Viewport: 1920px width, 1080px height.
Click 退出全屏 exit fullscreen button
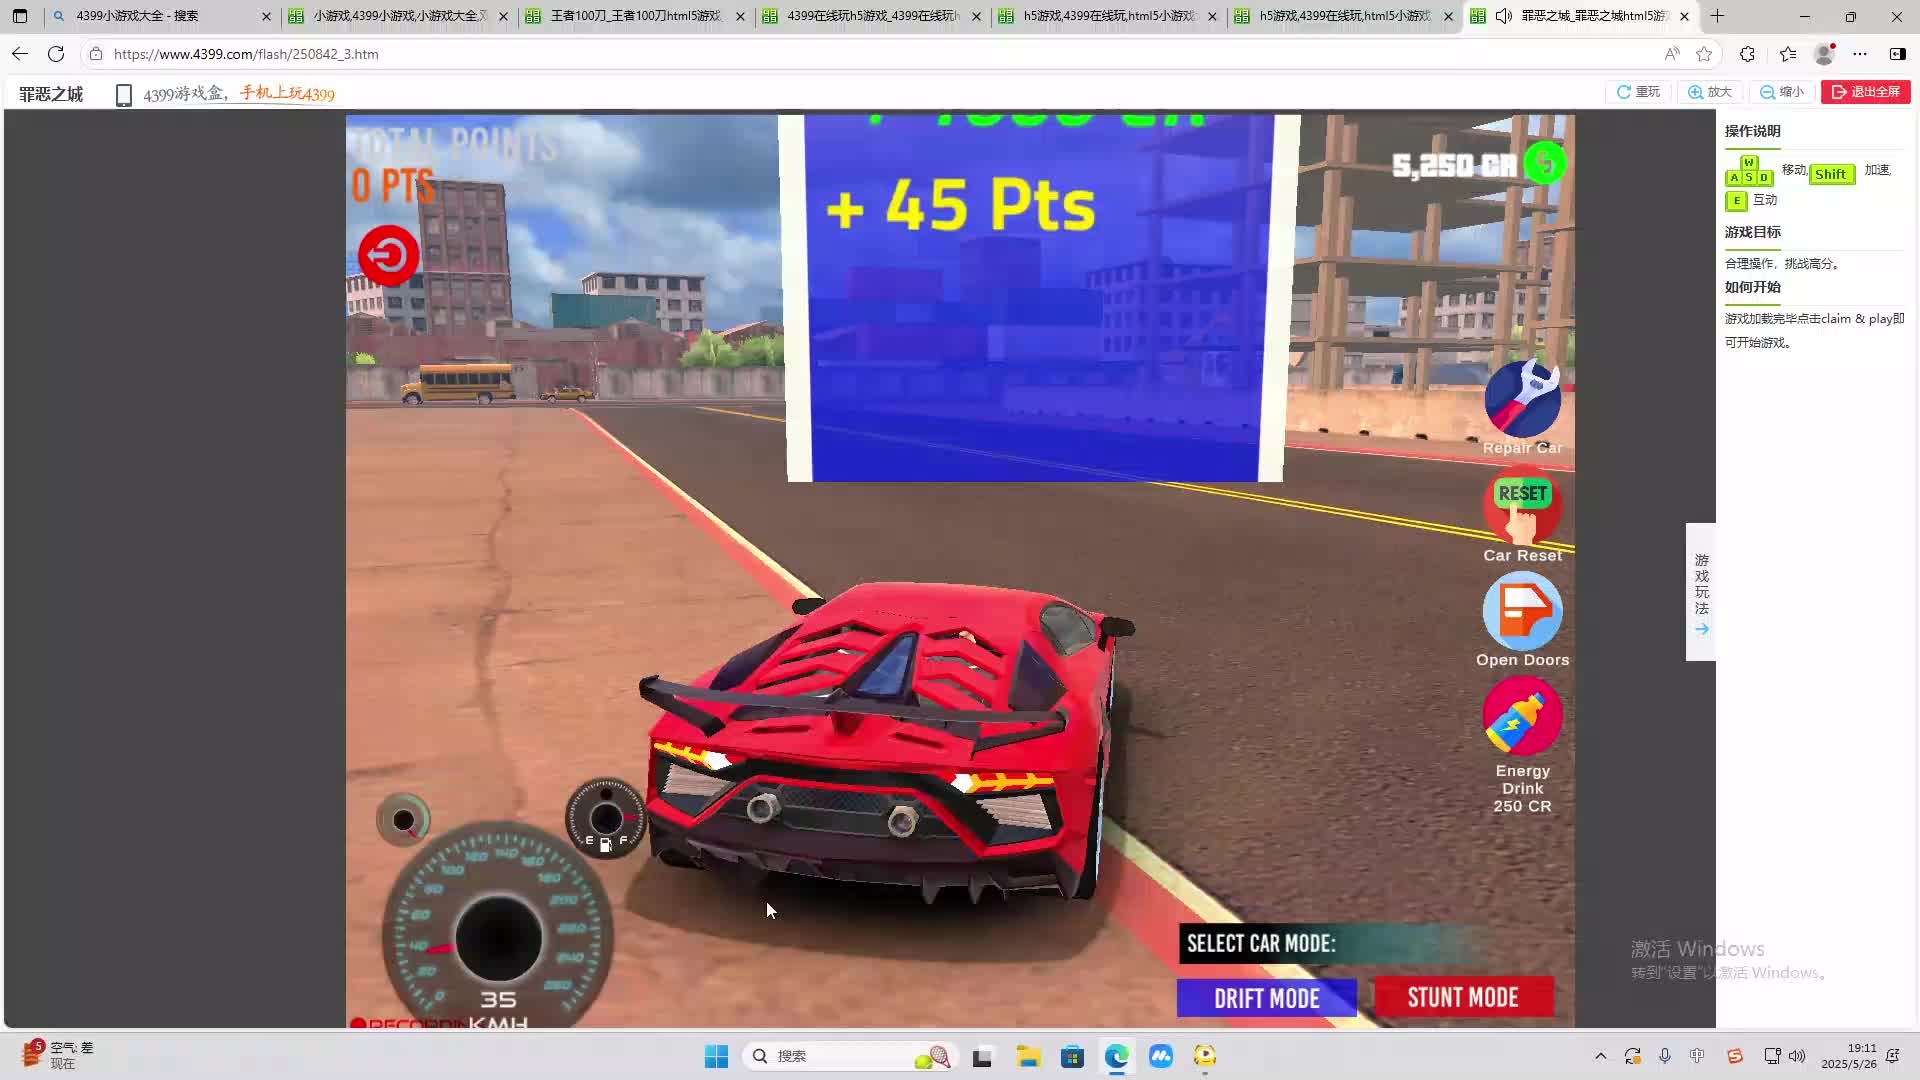[1866, 92]
